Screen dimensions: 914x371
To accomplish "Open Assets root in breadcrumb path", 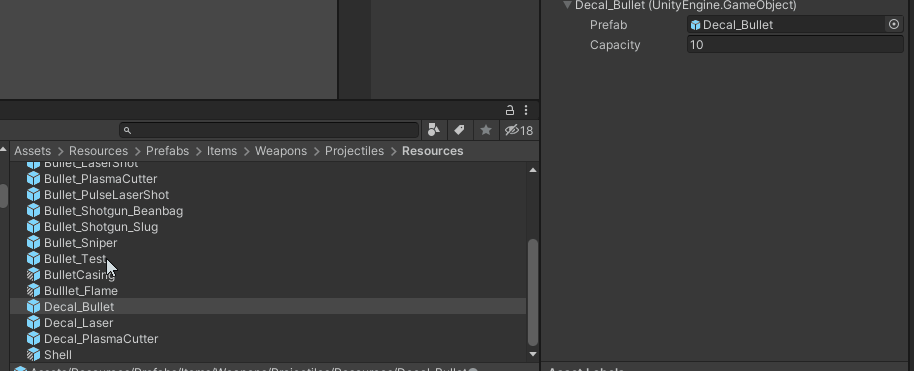I will click(33, 151).
